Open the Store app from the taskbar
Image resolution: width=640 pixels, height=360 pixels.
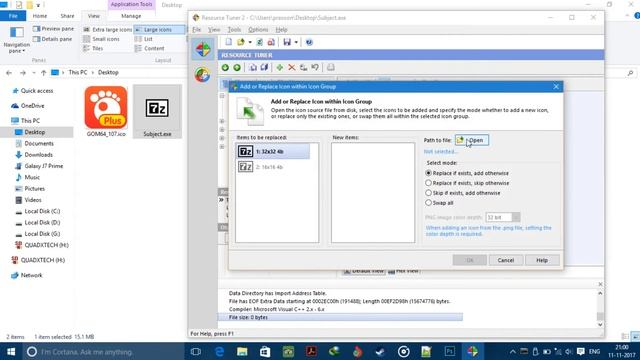coord(265,351)
